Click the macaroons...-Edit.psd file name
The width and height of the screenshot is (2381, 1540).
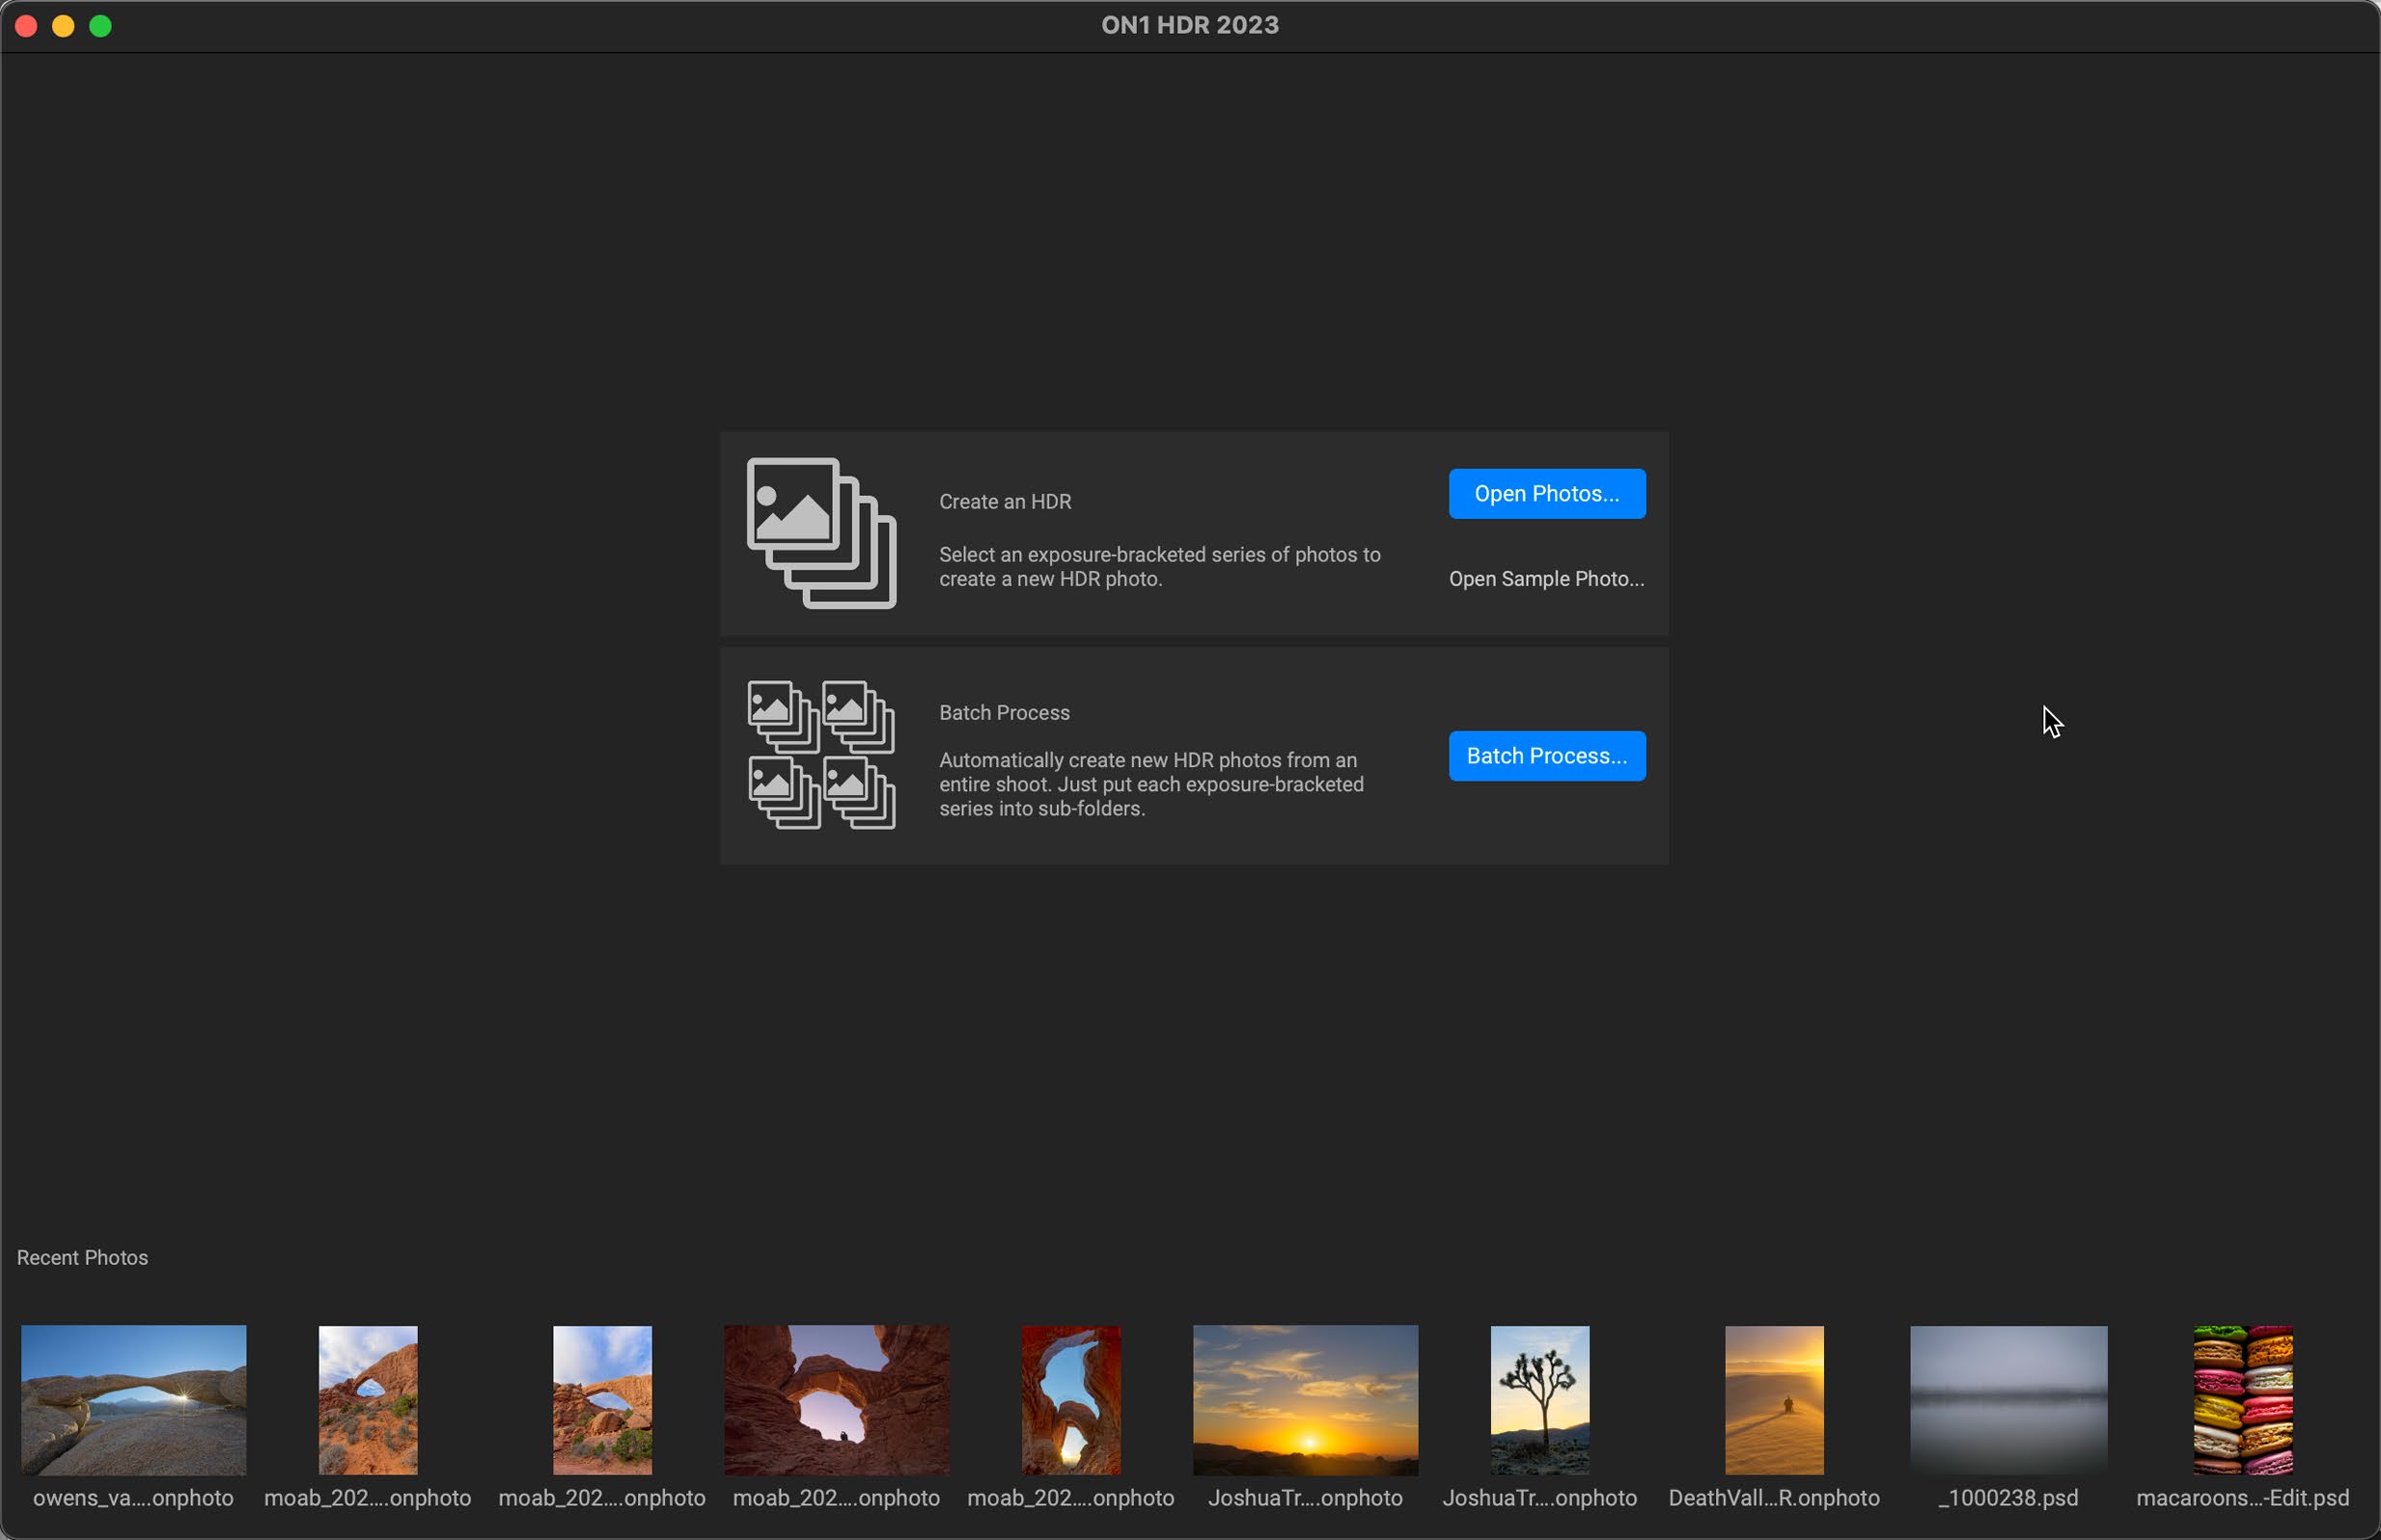tap(2243, 1498)
